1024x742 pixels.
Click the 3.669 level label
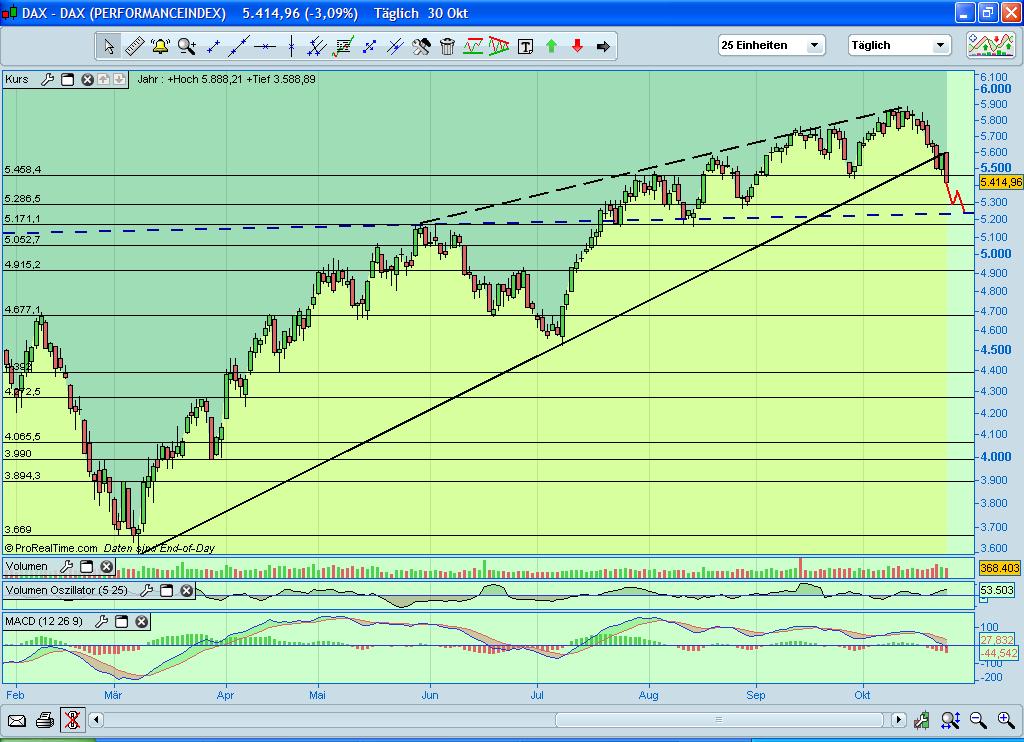pos(18,530)
